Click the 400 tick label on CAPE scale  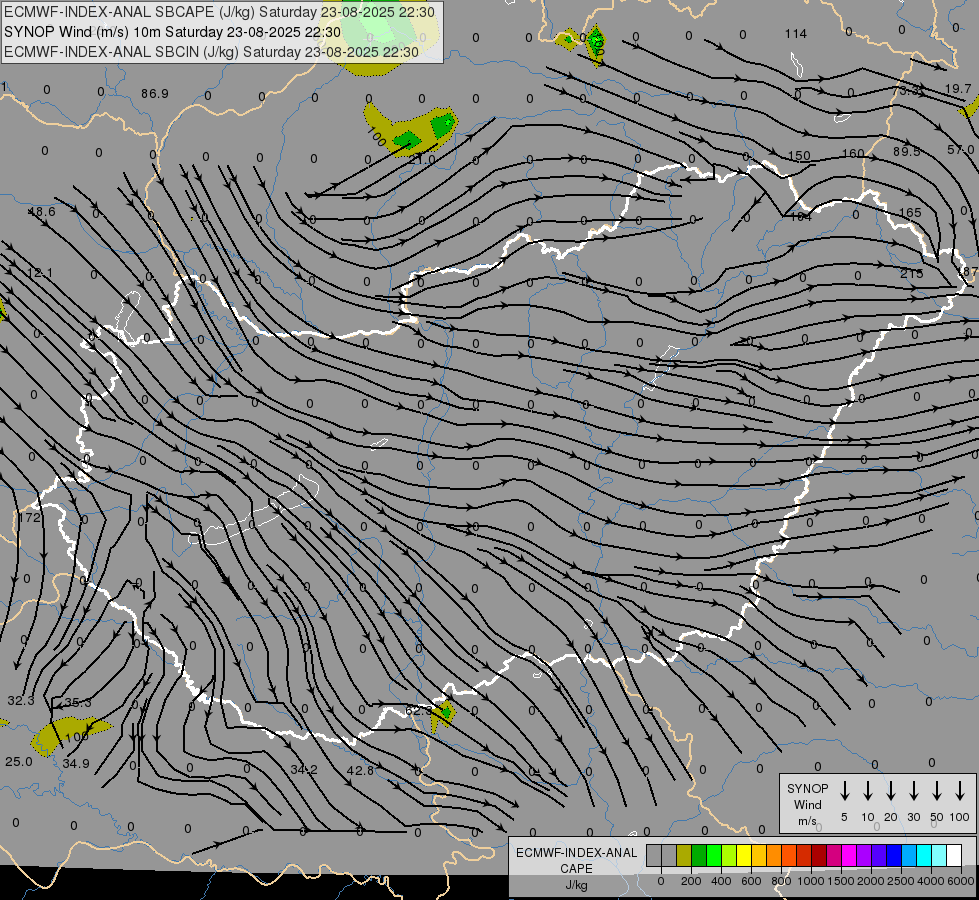click(x=721, y=881)
